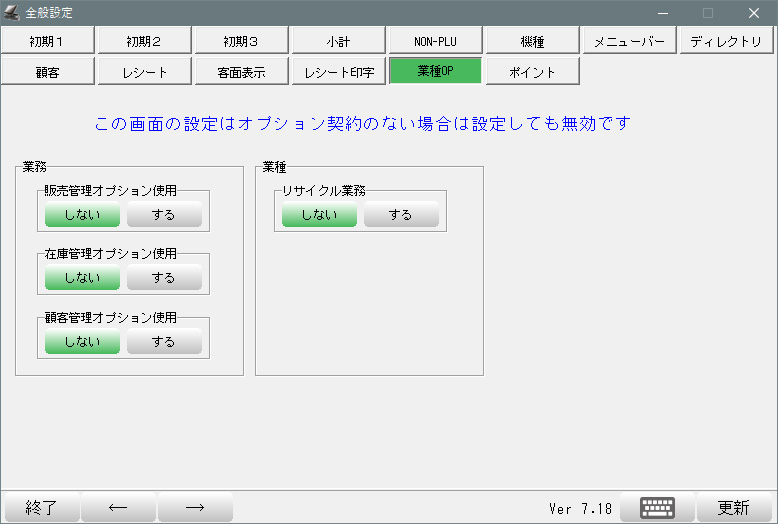Set 販売管理オプション使用 to する
This screenshot has width=778, height=524.
164,215
